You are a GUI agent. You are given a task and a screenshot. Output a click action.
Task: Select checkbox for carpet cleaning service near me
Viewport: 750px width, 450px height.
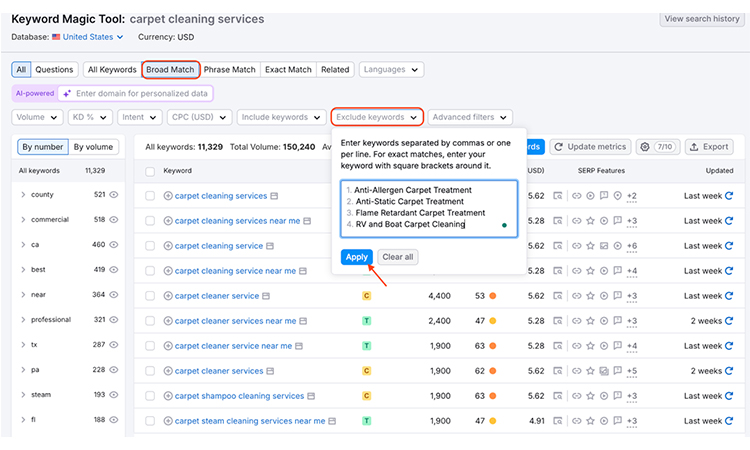click(x=150, y=271)
